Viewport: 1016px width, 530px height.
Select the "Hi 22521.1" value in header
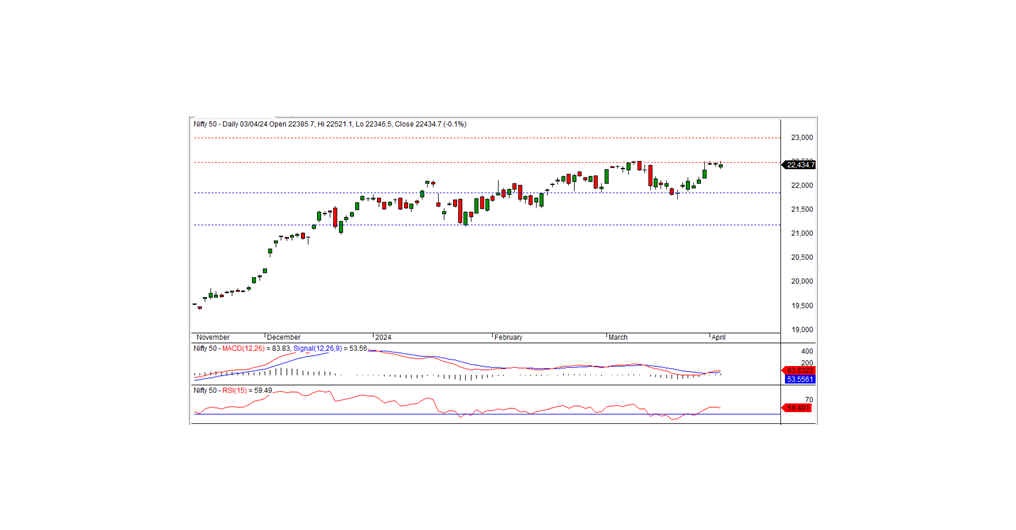334,124
